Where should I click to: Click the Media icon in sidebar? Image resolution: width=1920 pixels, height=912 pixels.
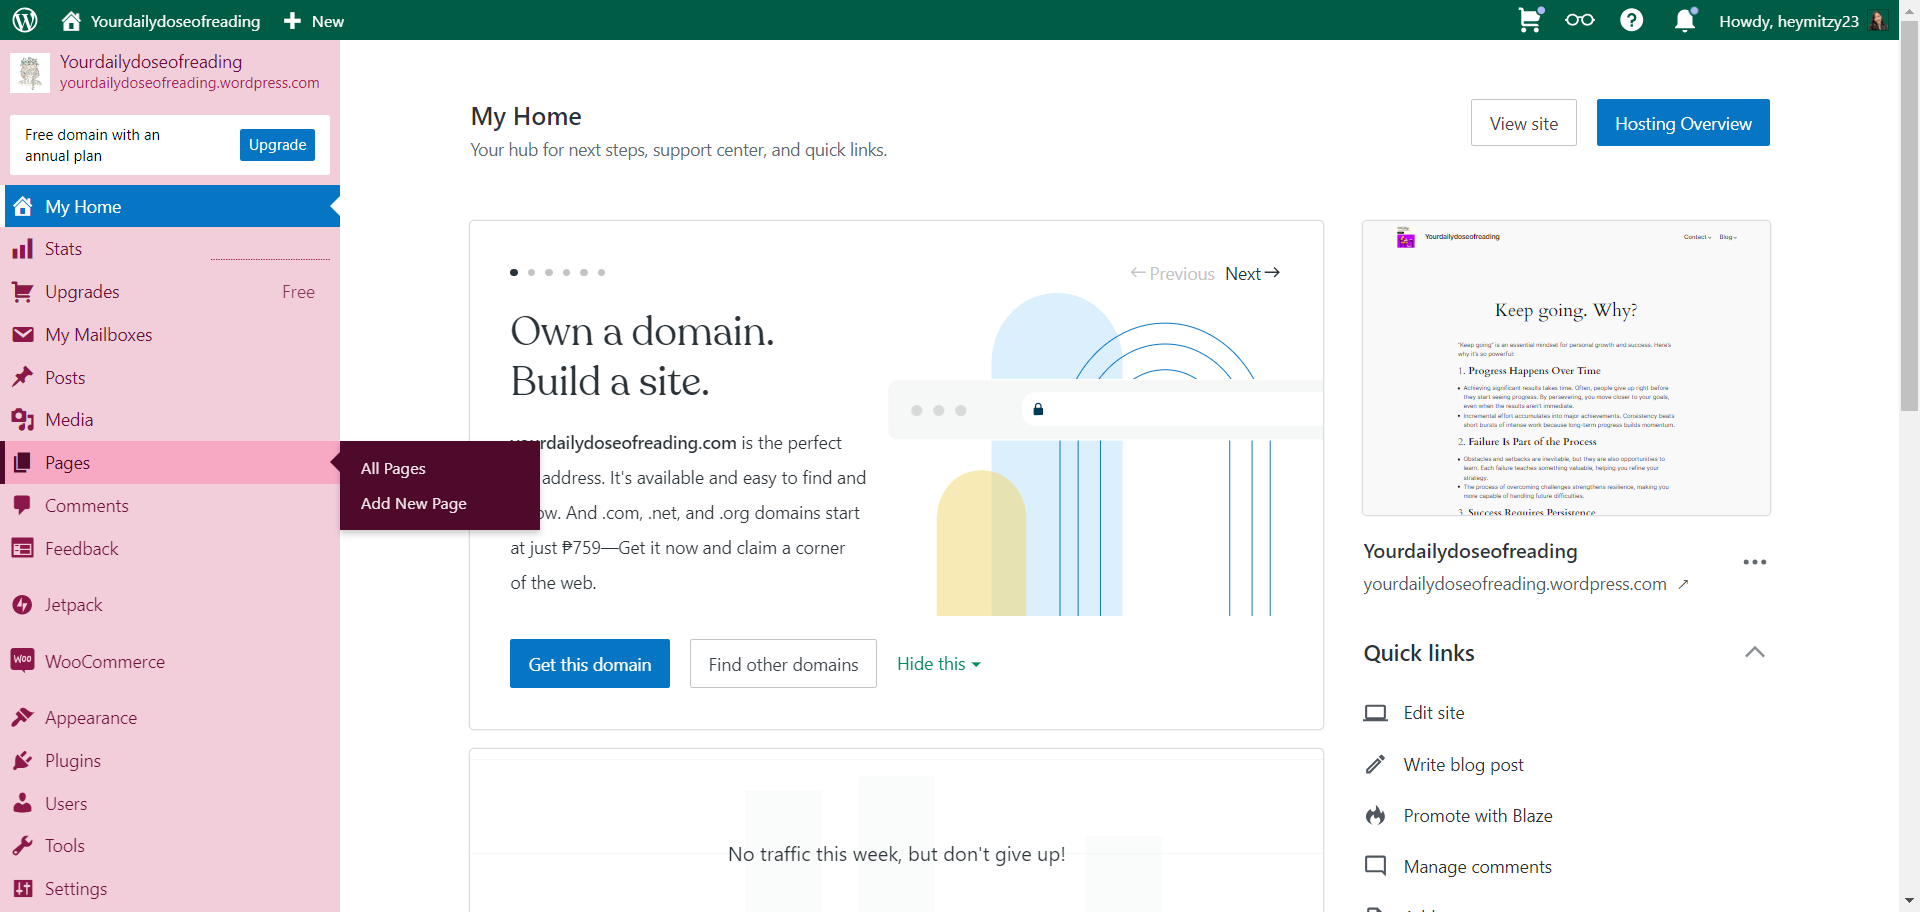tap(22, 420)
